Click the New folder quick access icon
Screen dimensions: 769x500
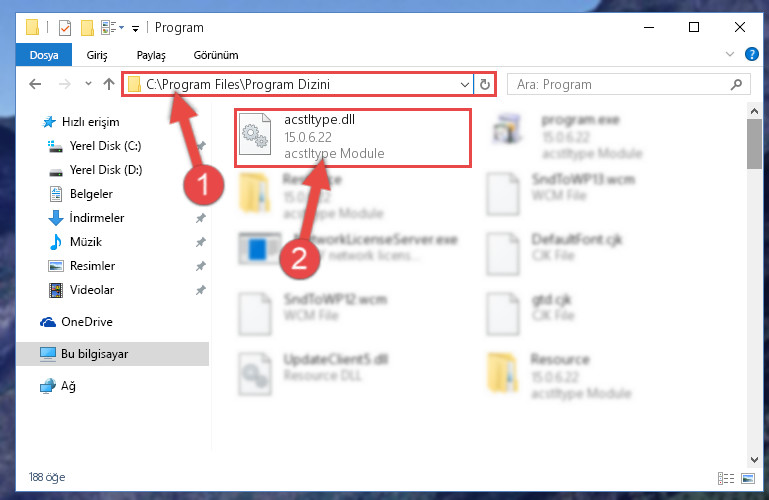tap(87, 27)
